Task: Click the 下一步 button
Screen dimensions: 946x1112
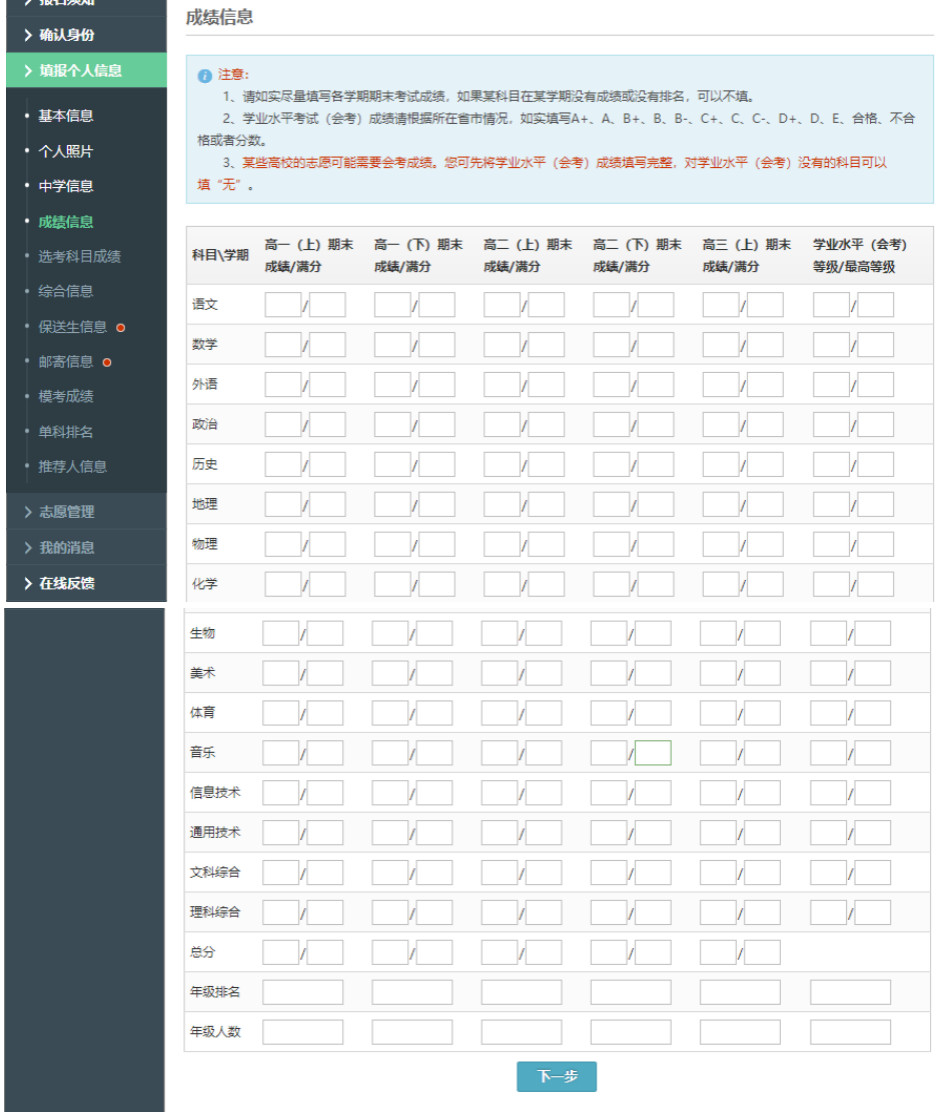Action: click(557, 1077)
